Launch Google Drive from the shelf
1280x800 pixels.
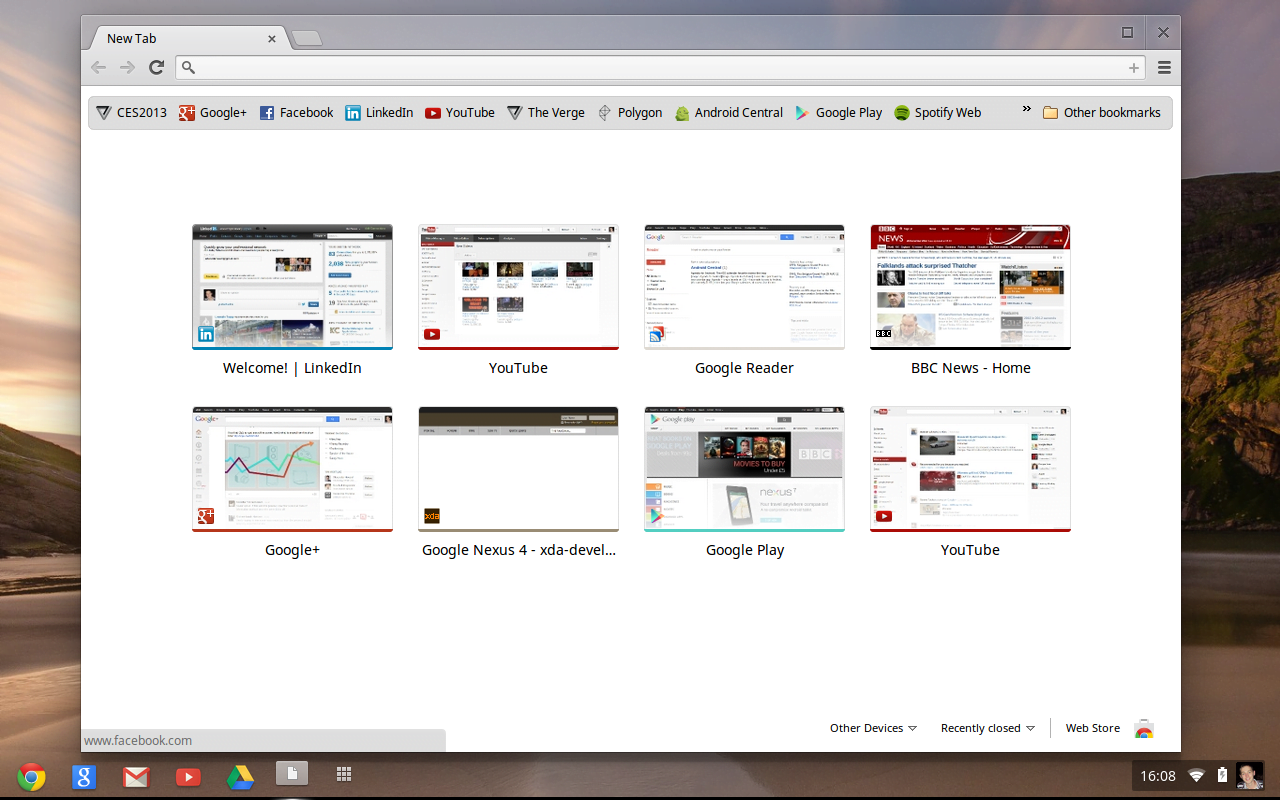coord(240,776)
